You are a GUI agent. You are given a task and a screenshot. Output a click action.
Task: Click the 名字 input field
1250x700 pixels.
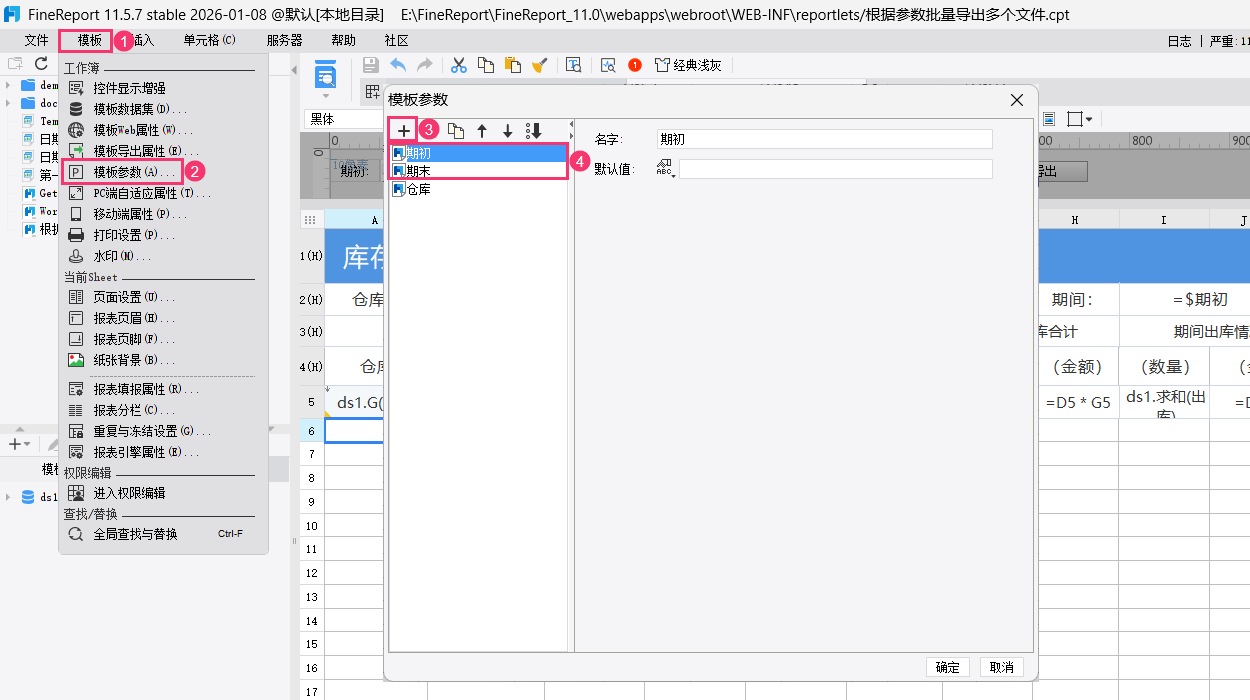[825, 139]
